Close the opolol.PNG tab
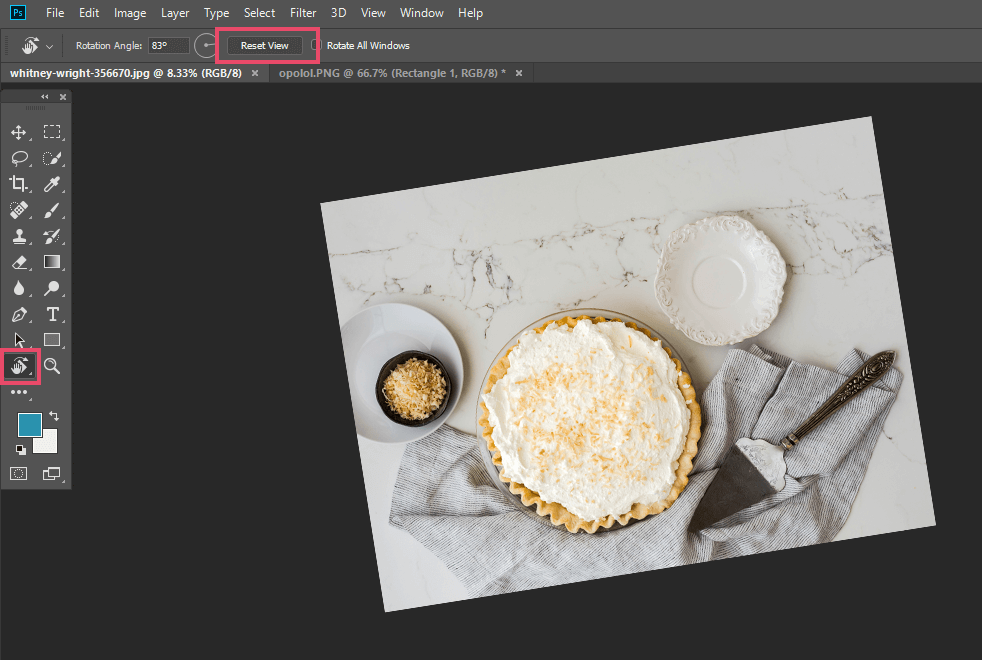Viewport: 982px width, 660px height. (x=519, y=73)
